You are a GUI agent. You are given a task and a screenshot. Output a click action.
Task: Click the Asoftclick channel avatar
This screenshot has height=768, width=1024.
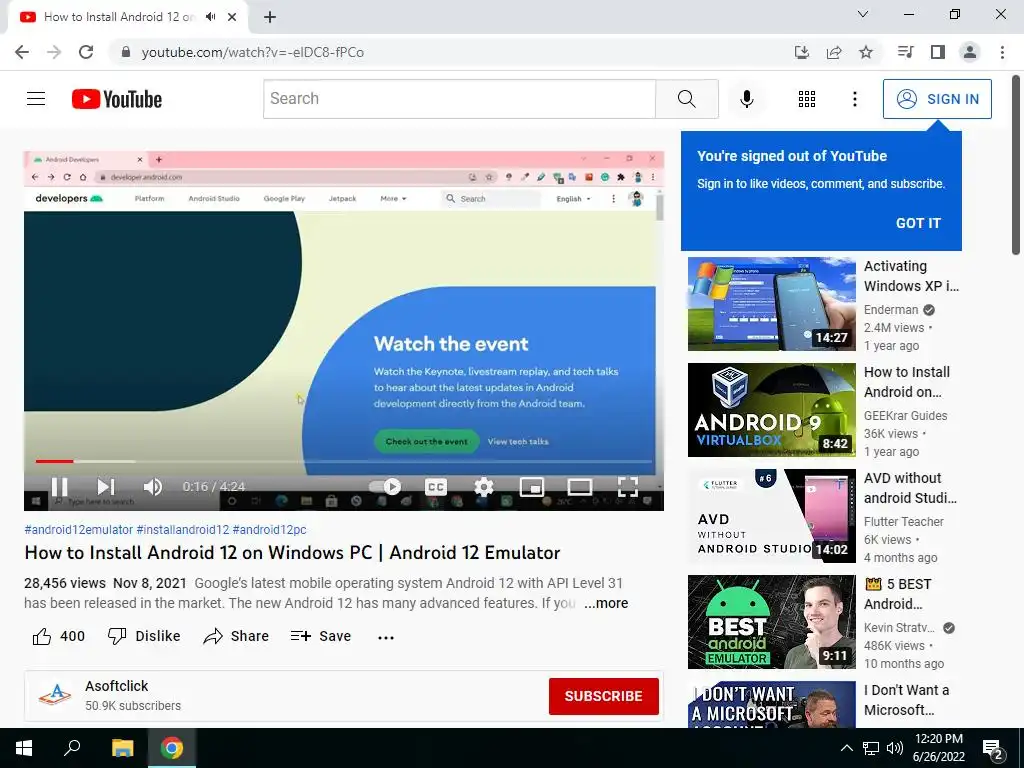click(x=54, y=696)
